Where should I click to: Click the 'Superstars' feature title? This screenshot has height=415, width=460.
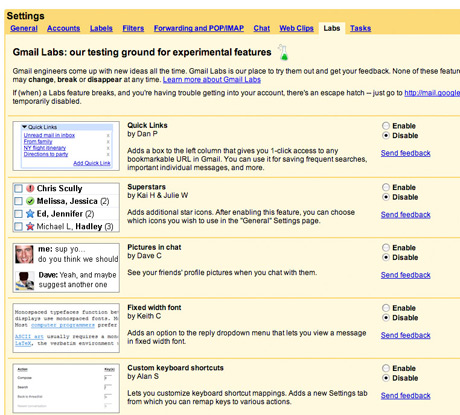[146, 187]
